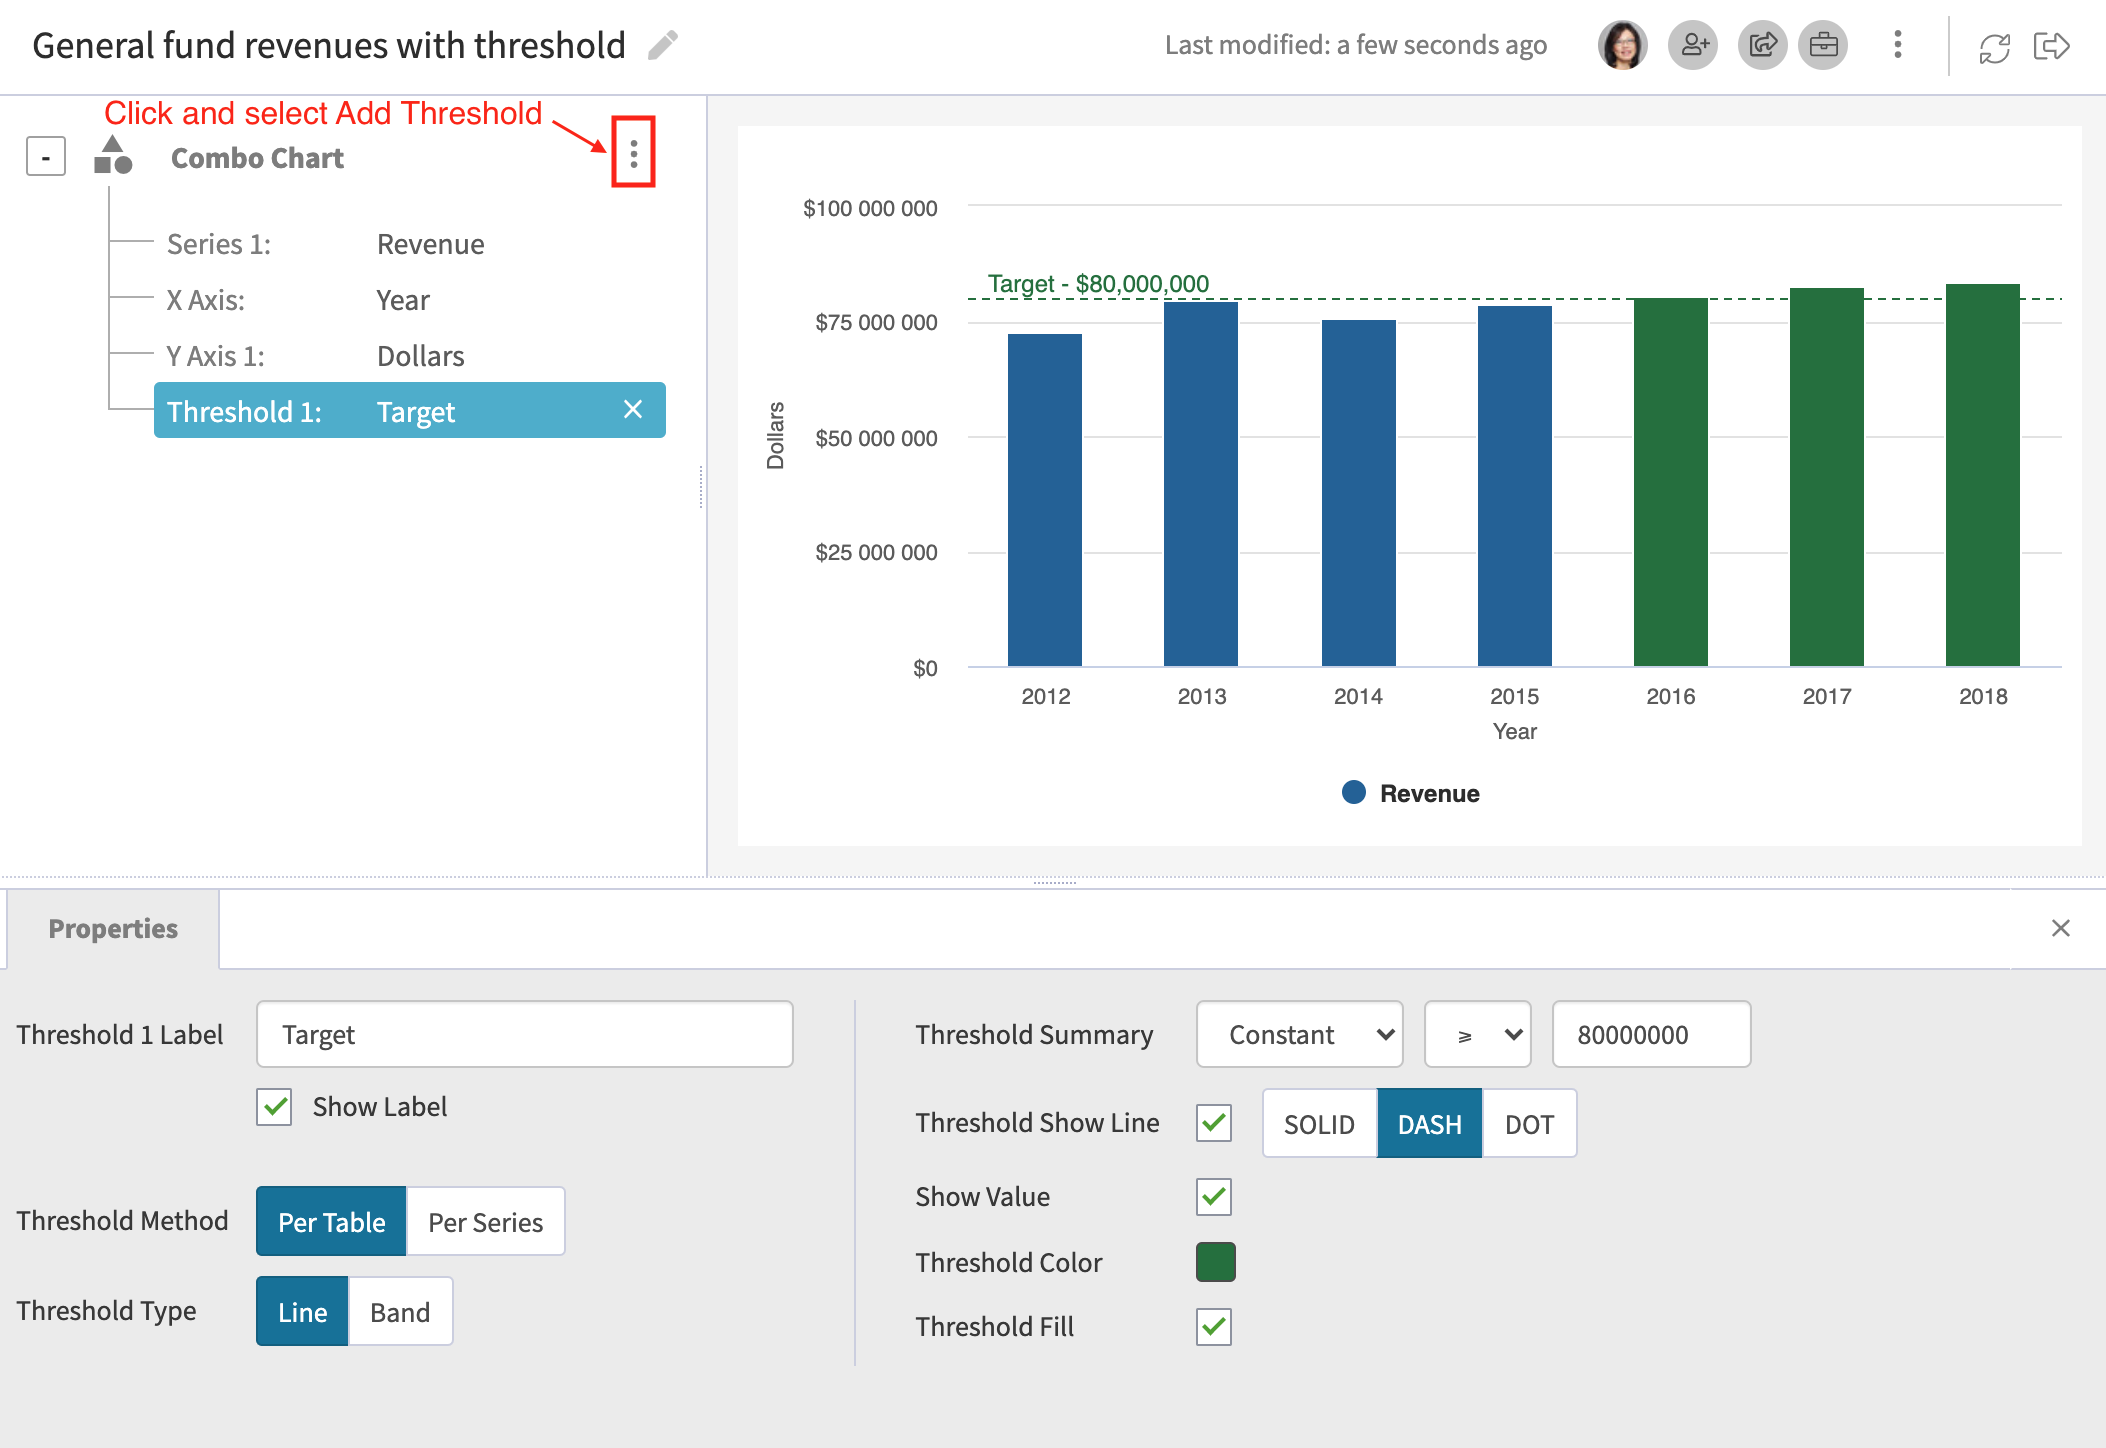
Task: Open Combo Chart three-dot options menu
Action: point(633,153)
